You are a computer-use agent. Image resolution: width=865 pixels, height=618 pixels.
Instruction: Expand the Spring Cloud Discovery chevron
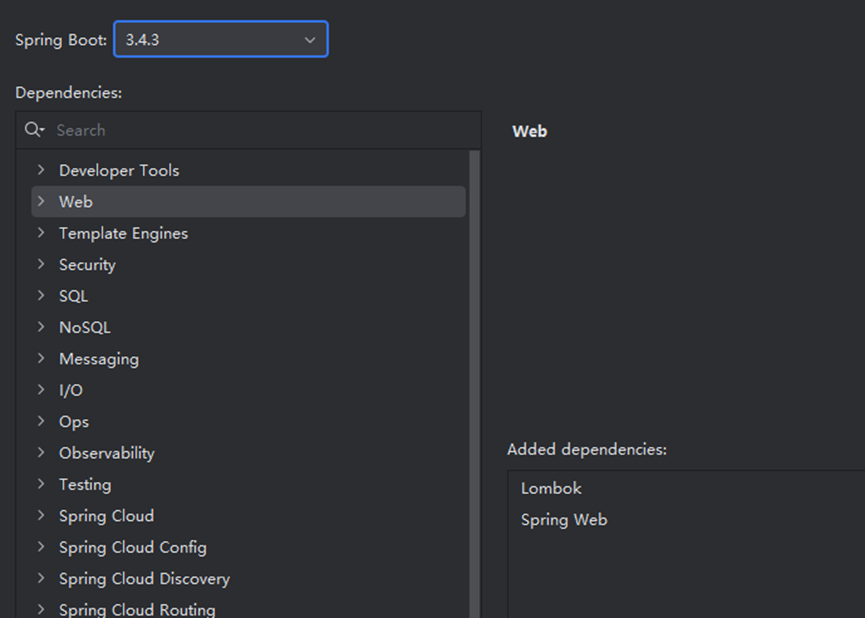click(41, 579)
